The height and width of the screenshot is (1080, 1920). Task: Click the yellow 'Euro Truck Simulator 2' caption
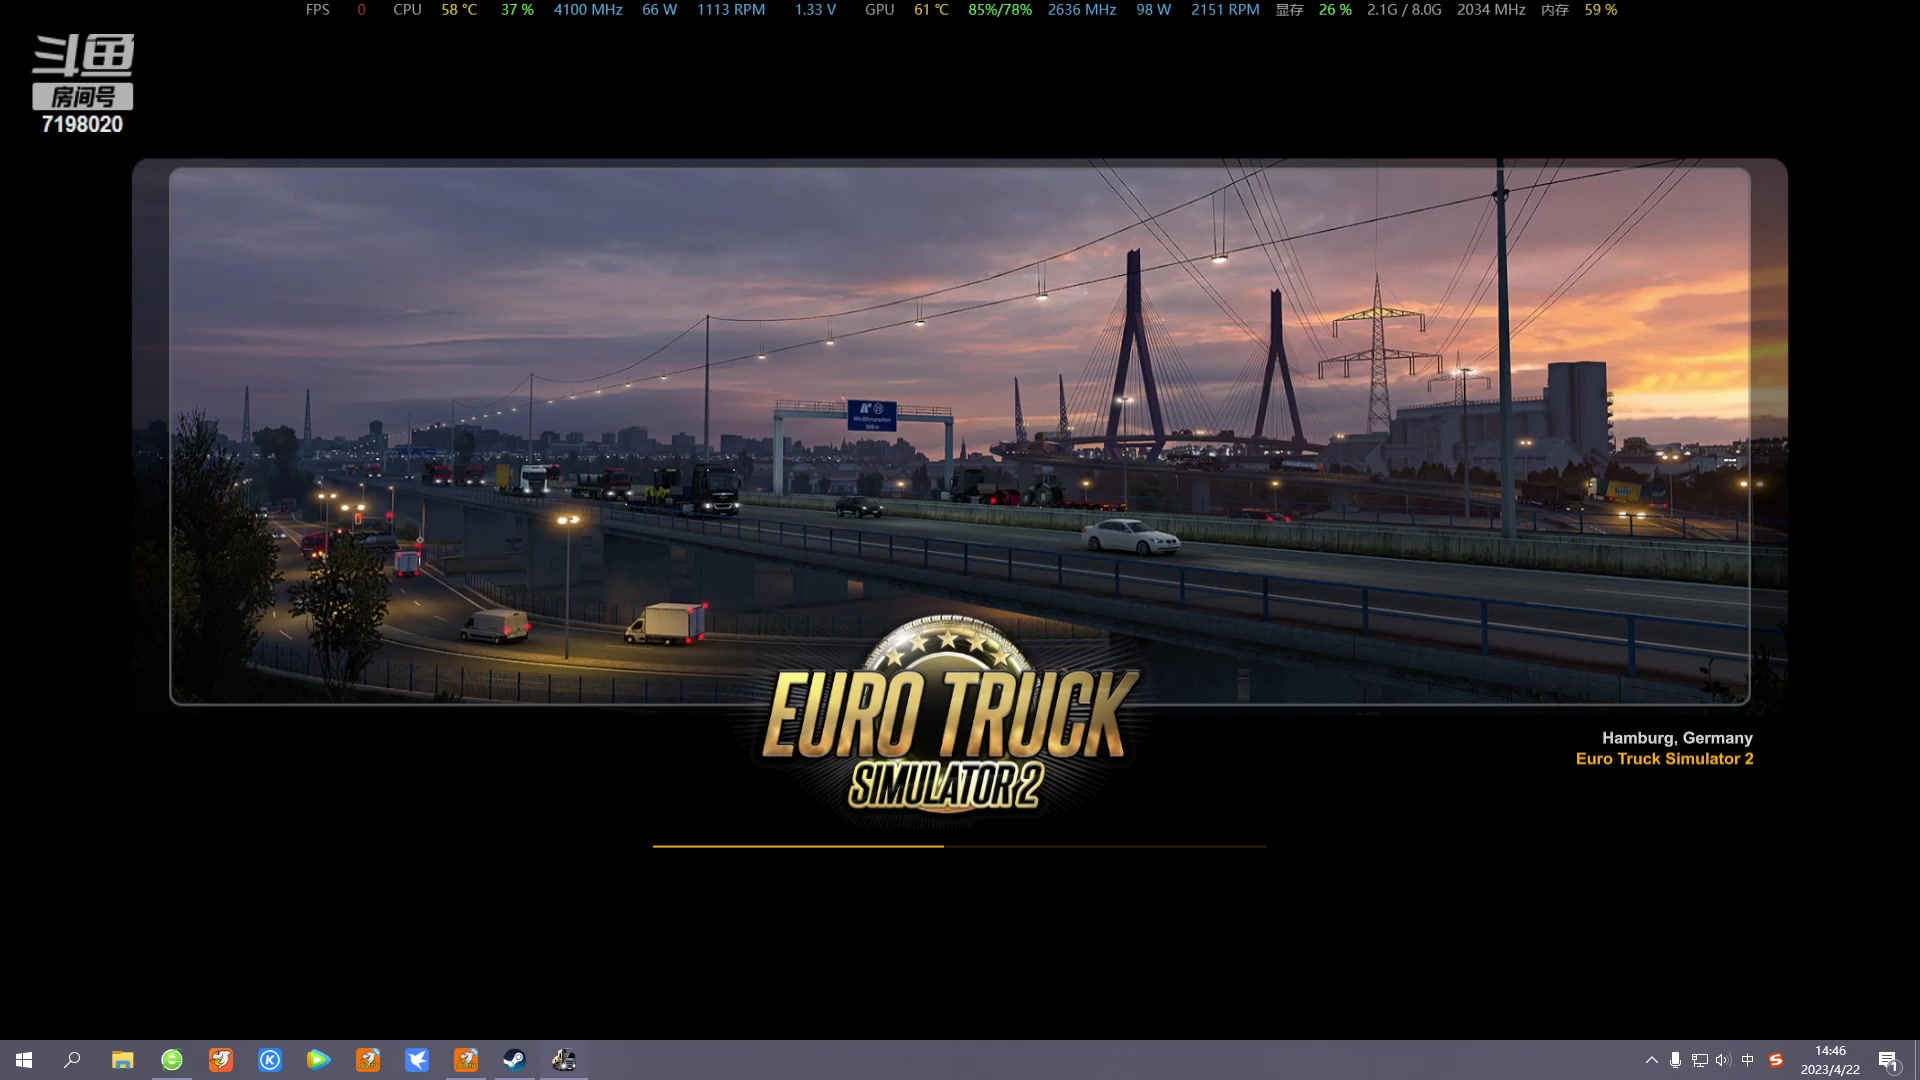point(1664,759)
